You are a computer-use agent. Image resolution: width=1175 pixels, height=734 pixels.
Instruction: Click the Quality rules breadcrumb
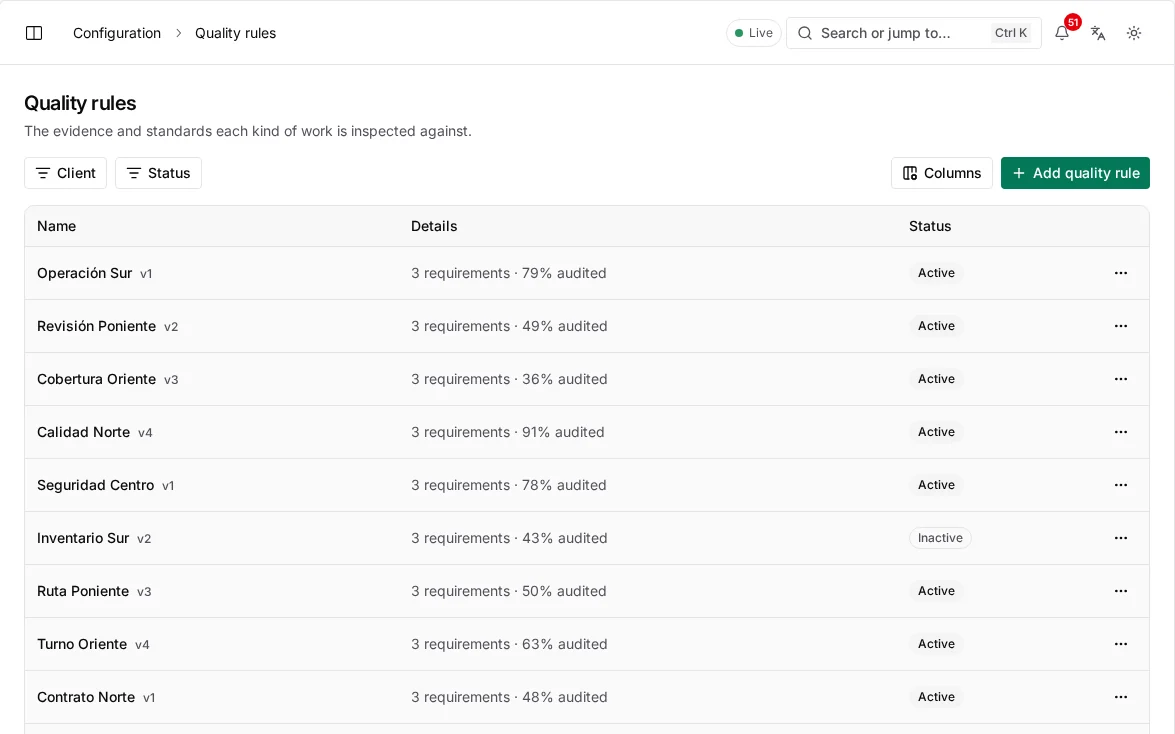(235, 33)
